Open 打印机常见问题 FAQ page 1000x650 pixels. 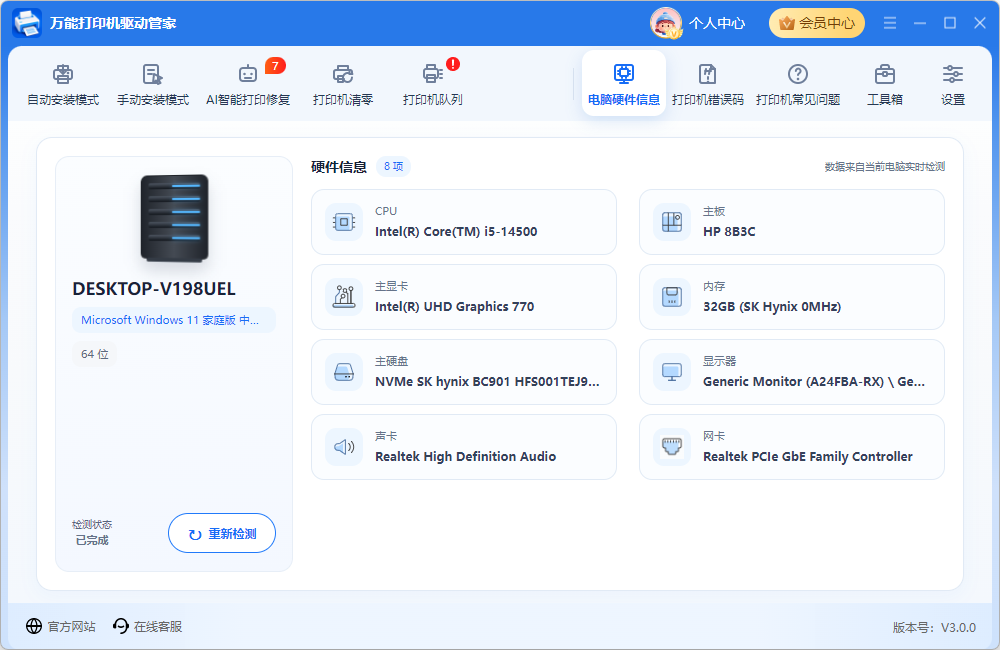pyautogui.click(x=798, y=84)
